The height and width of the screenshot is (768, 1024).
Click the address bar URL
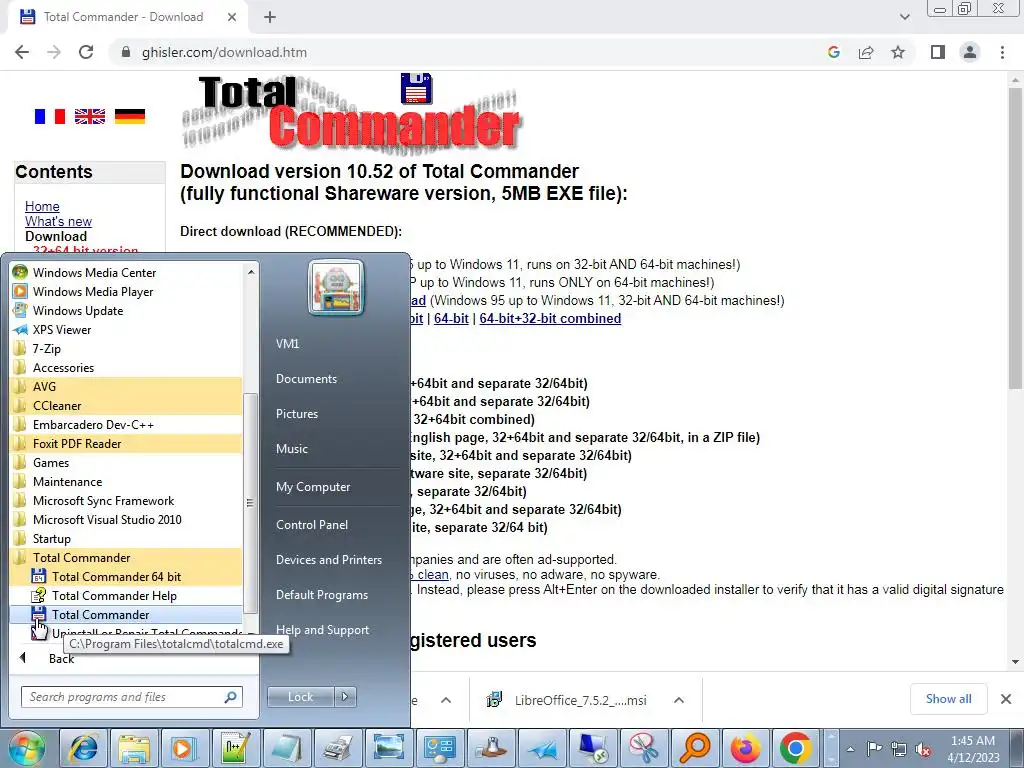224,52
